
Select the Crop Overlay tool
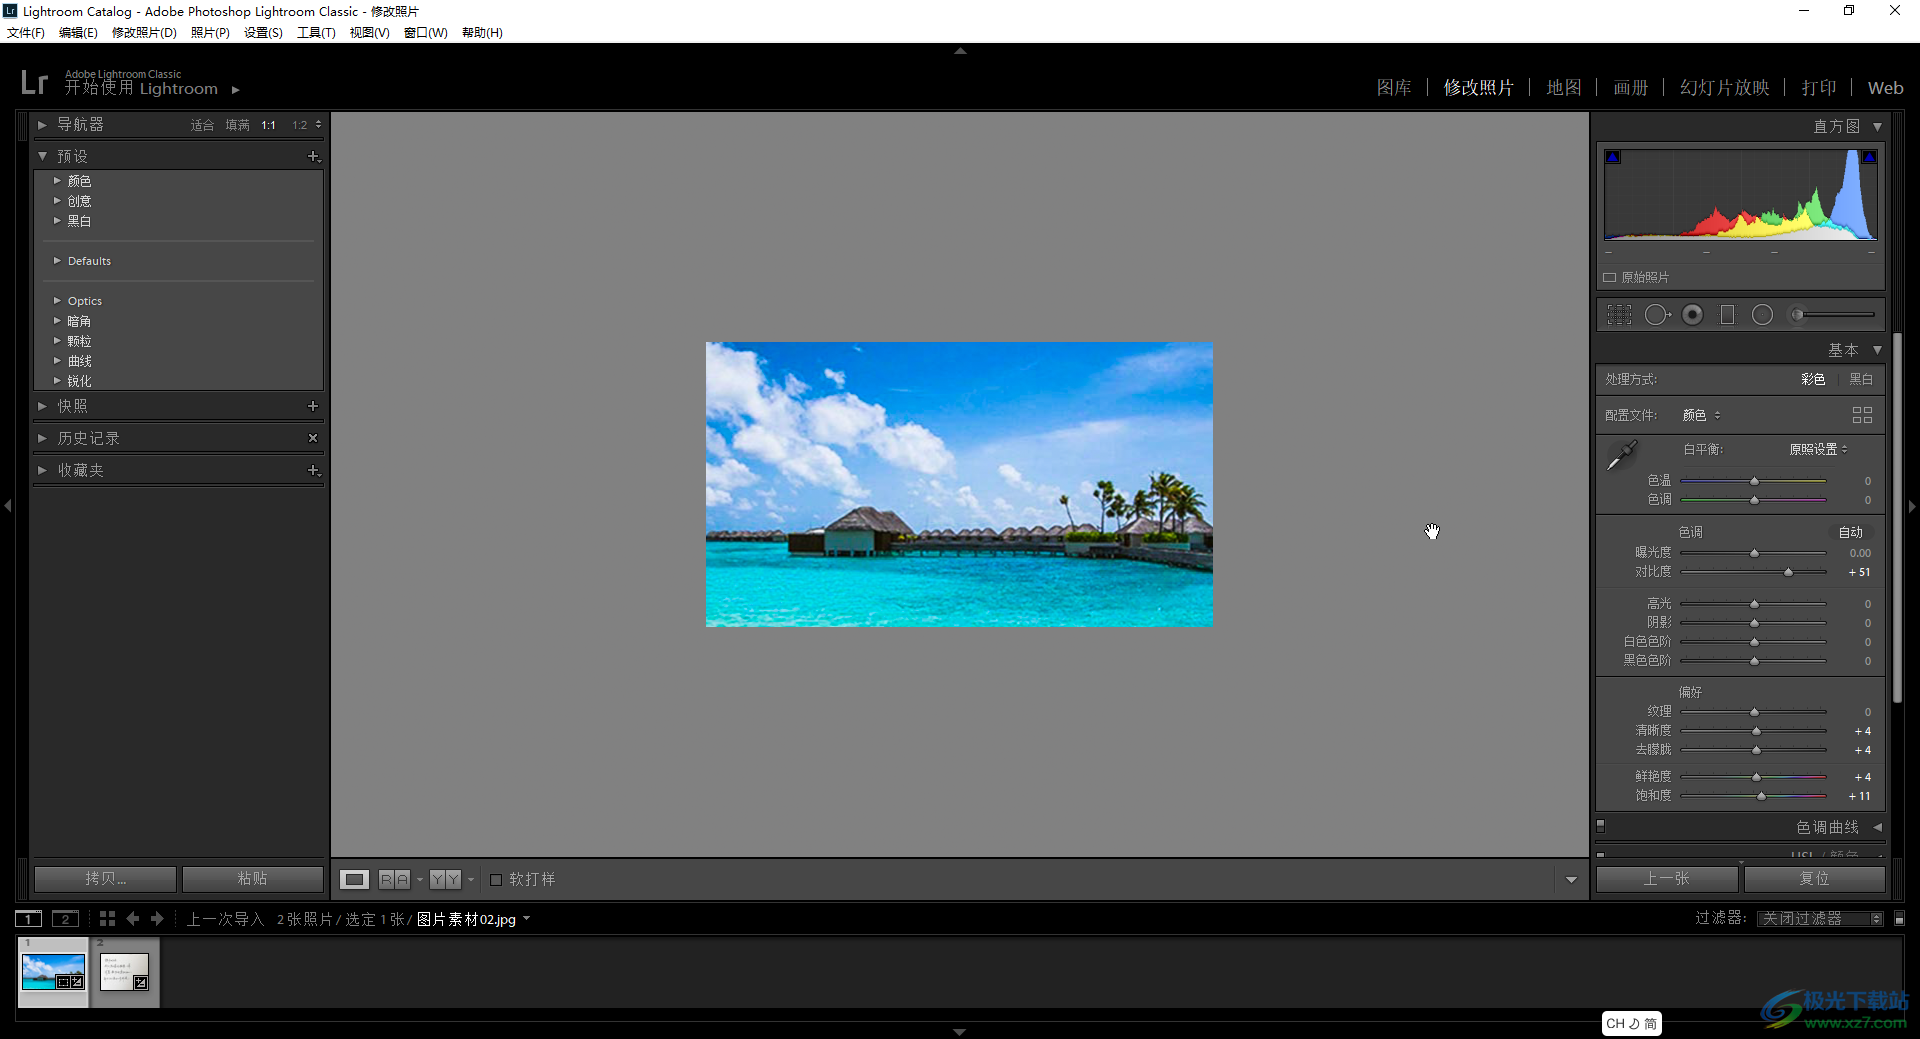(1619, 315)
